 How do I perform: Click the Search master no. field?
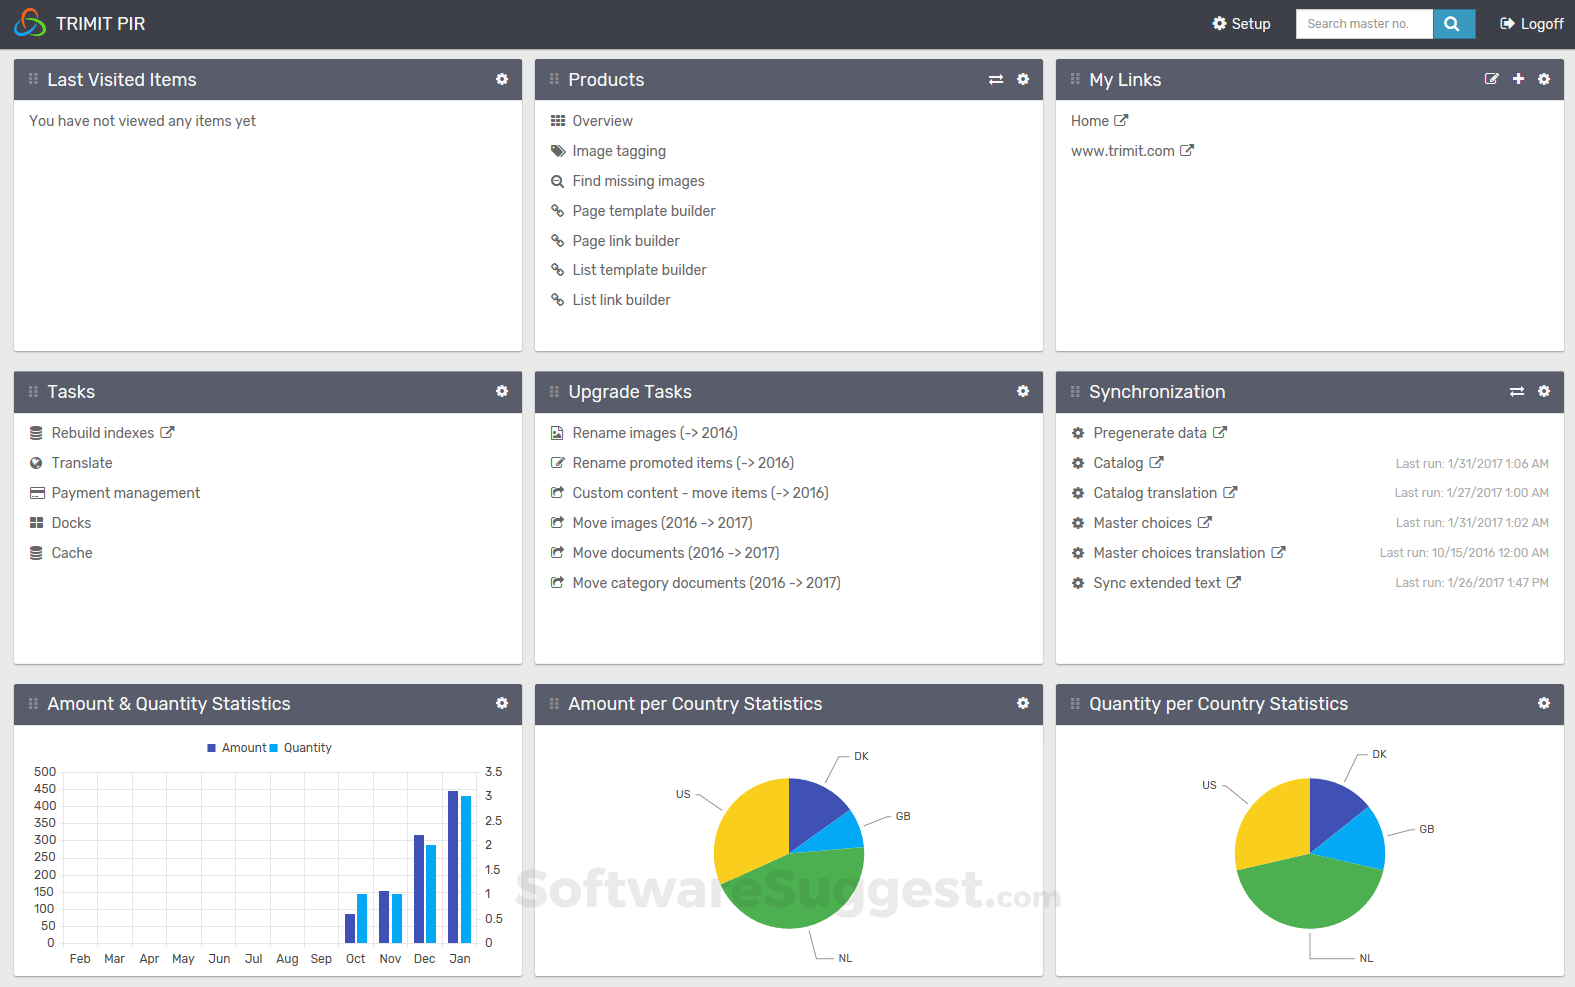click(1364, 24)
